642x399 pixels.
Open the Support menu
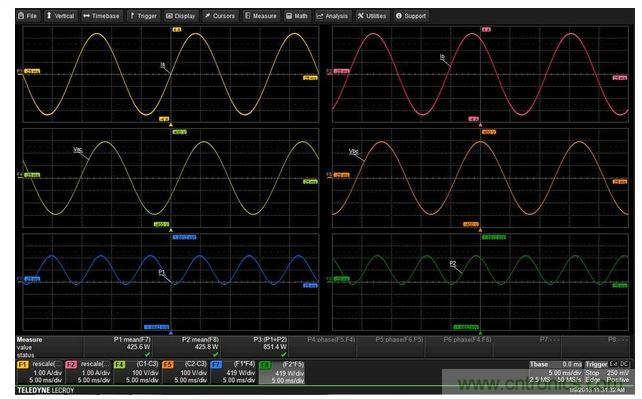411,16
